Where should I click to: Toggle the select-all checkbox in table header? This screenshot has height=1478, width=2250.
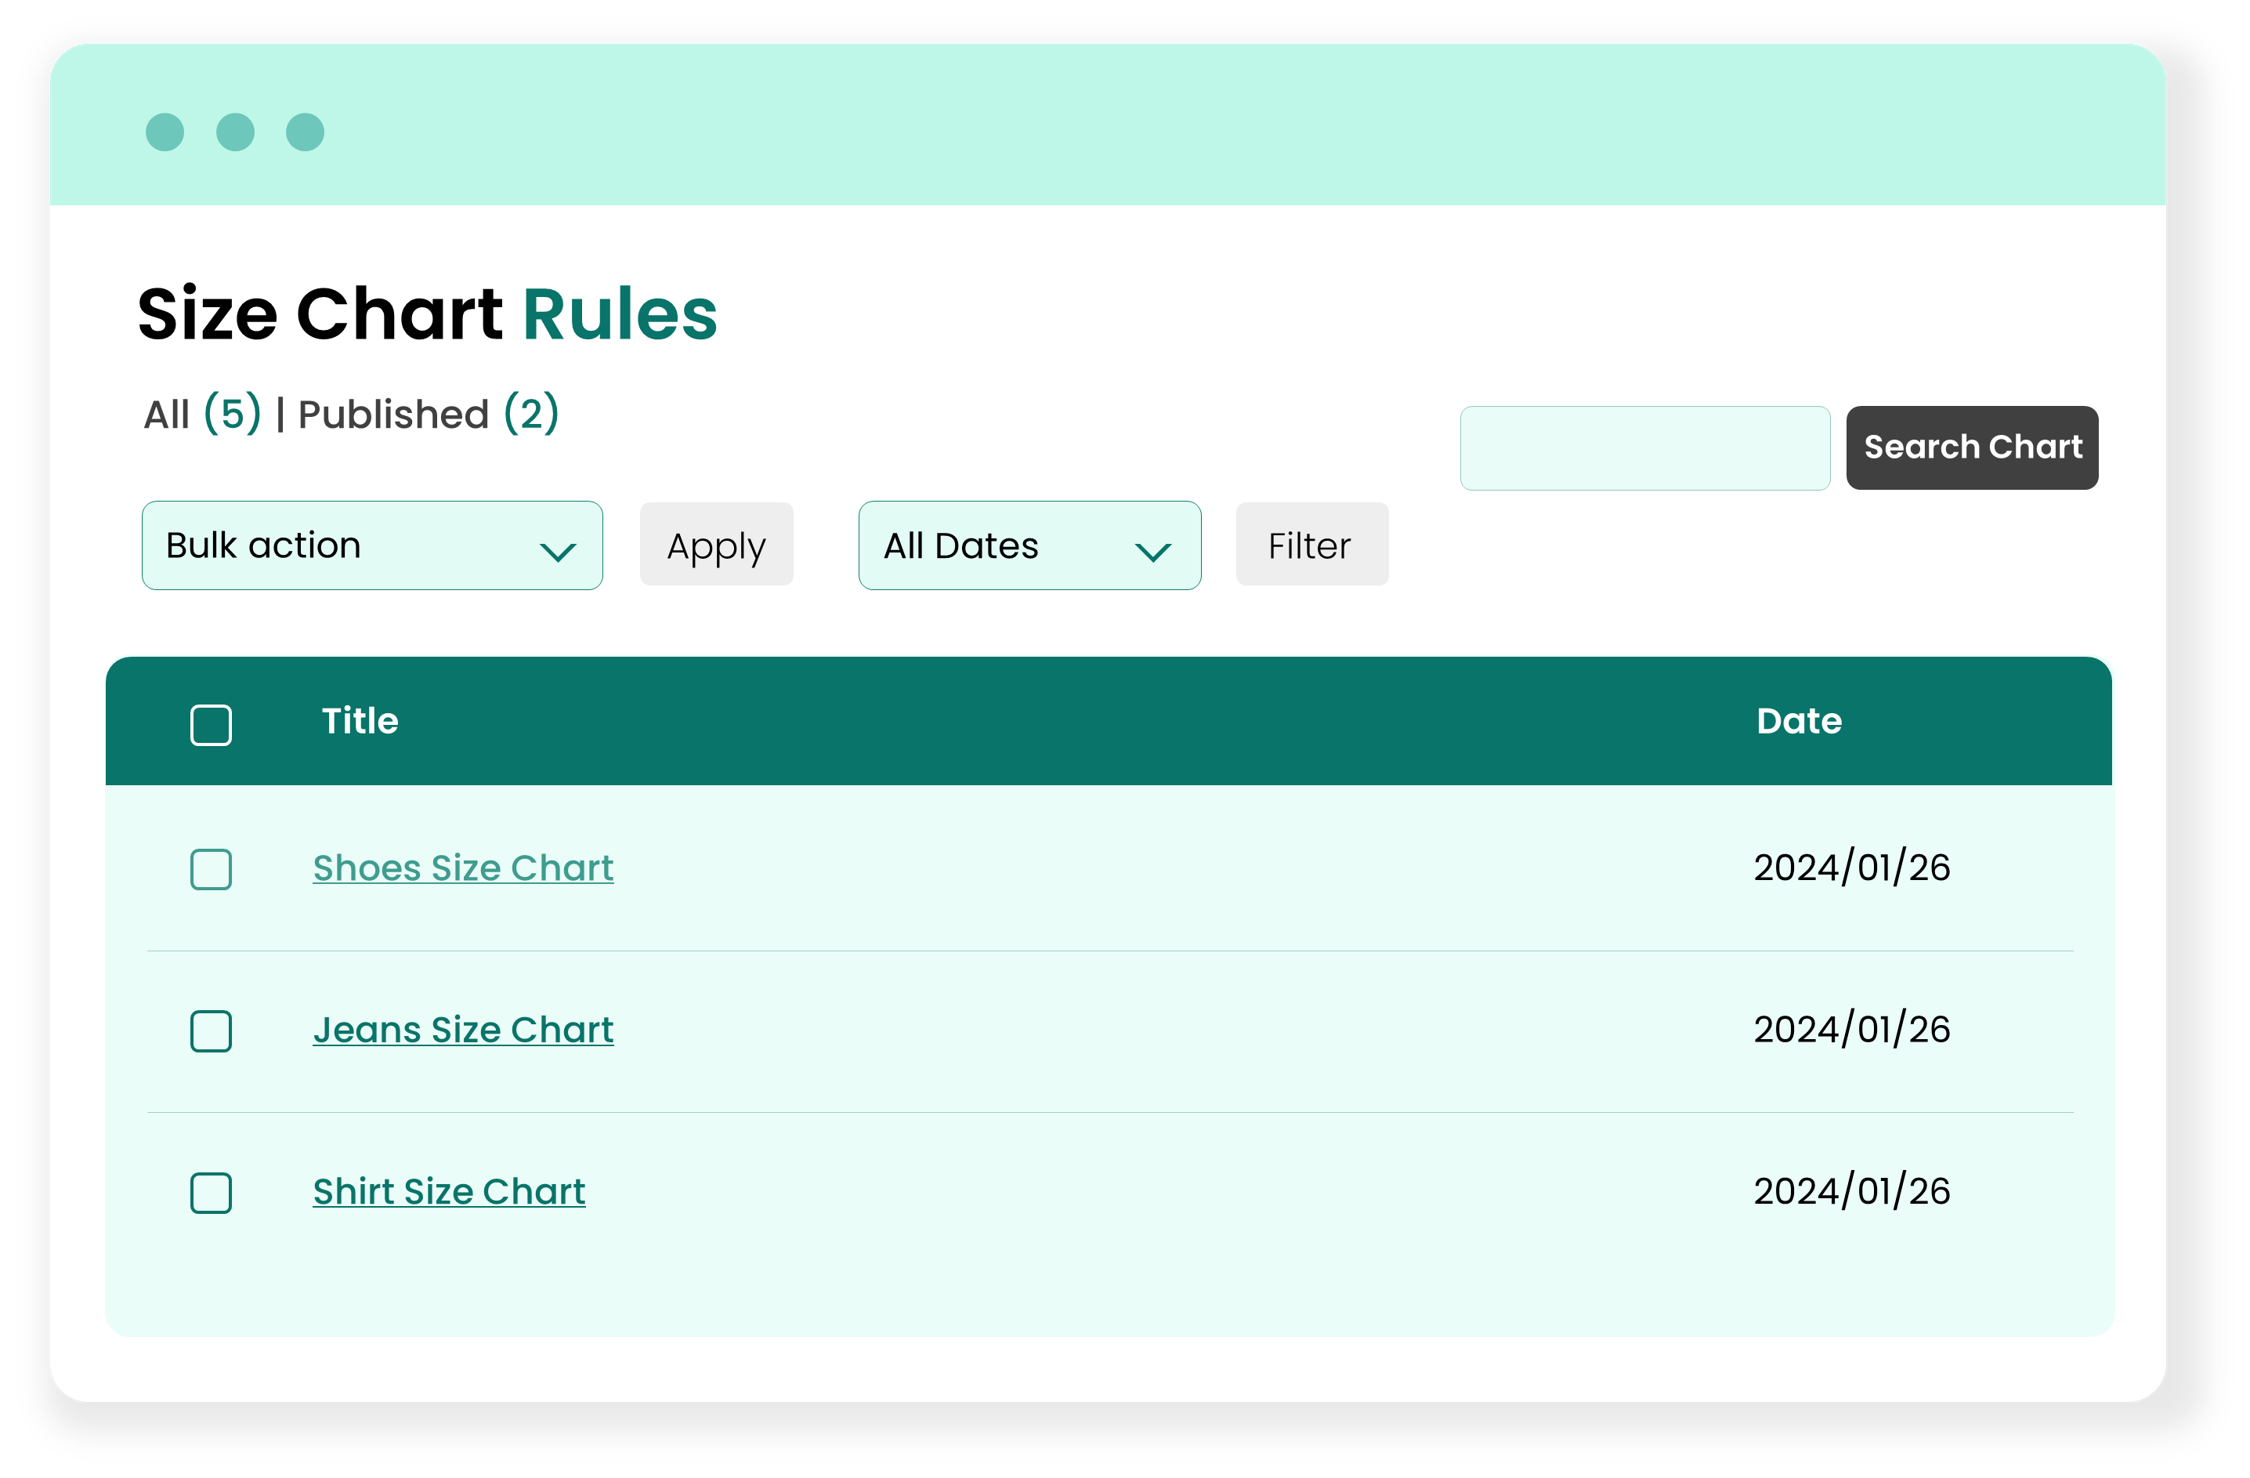click(211, 725)
